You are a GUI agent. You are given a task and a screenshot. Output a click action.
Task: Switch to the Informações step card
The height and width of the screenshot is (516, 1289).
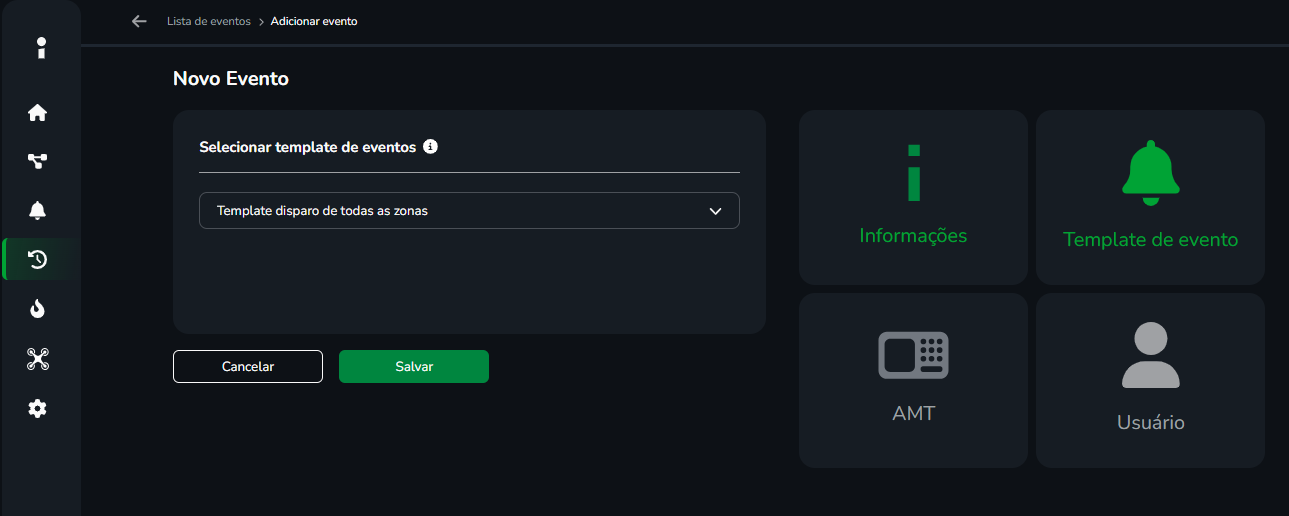click(x=913, y=197)
